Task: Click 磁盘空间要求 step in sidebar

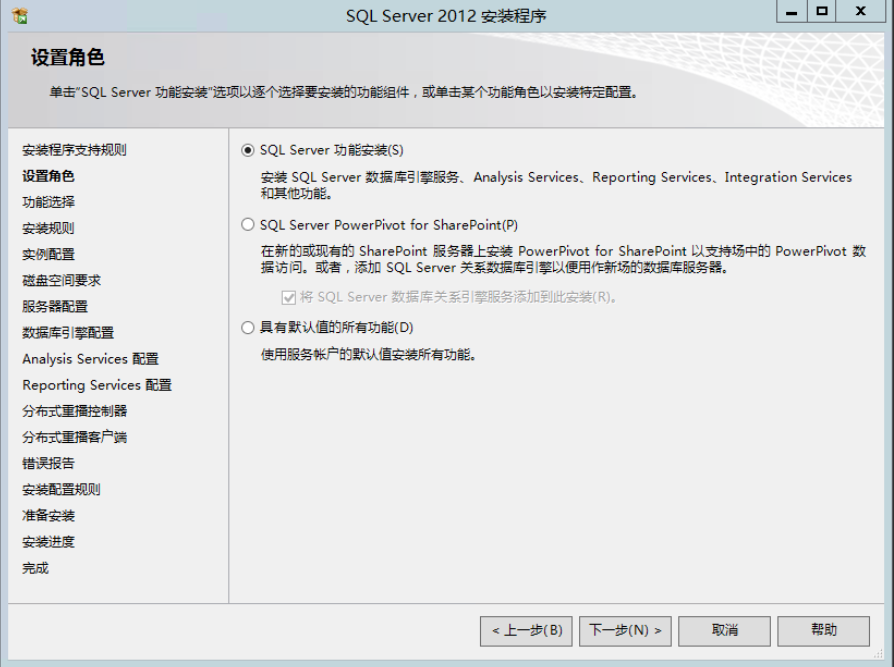Action: coord(61,281)
